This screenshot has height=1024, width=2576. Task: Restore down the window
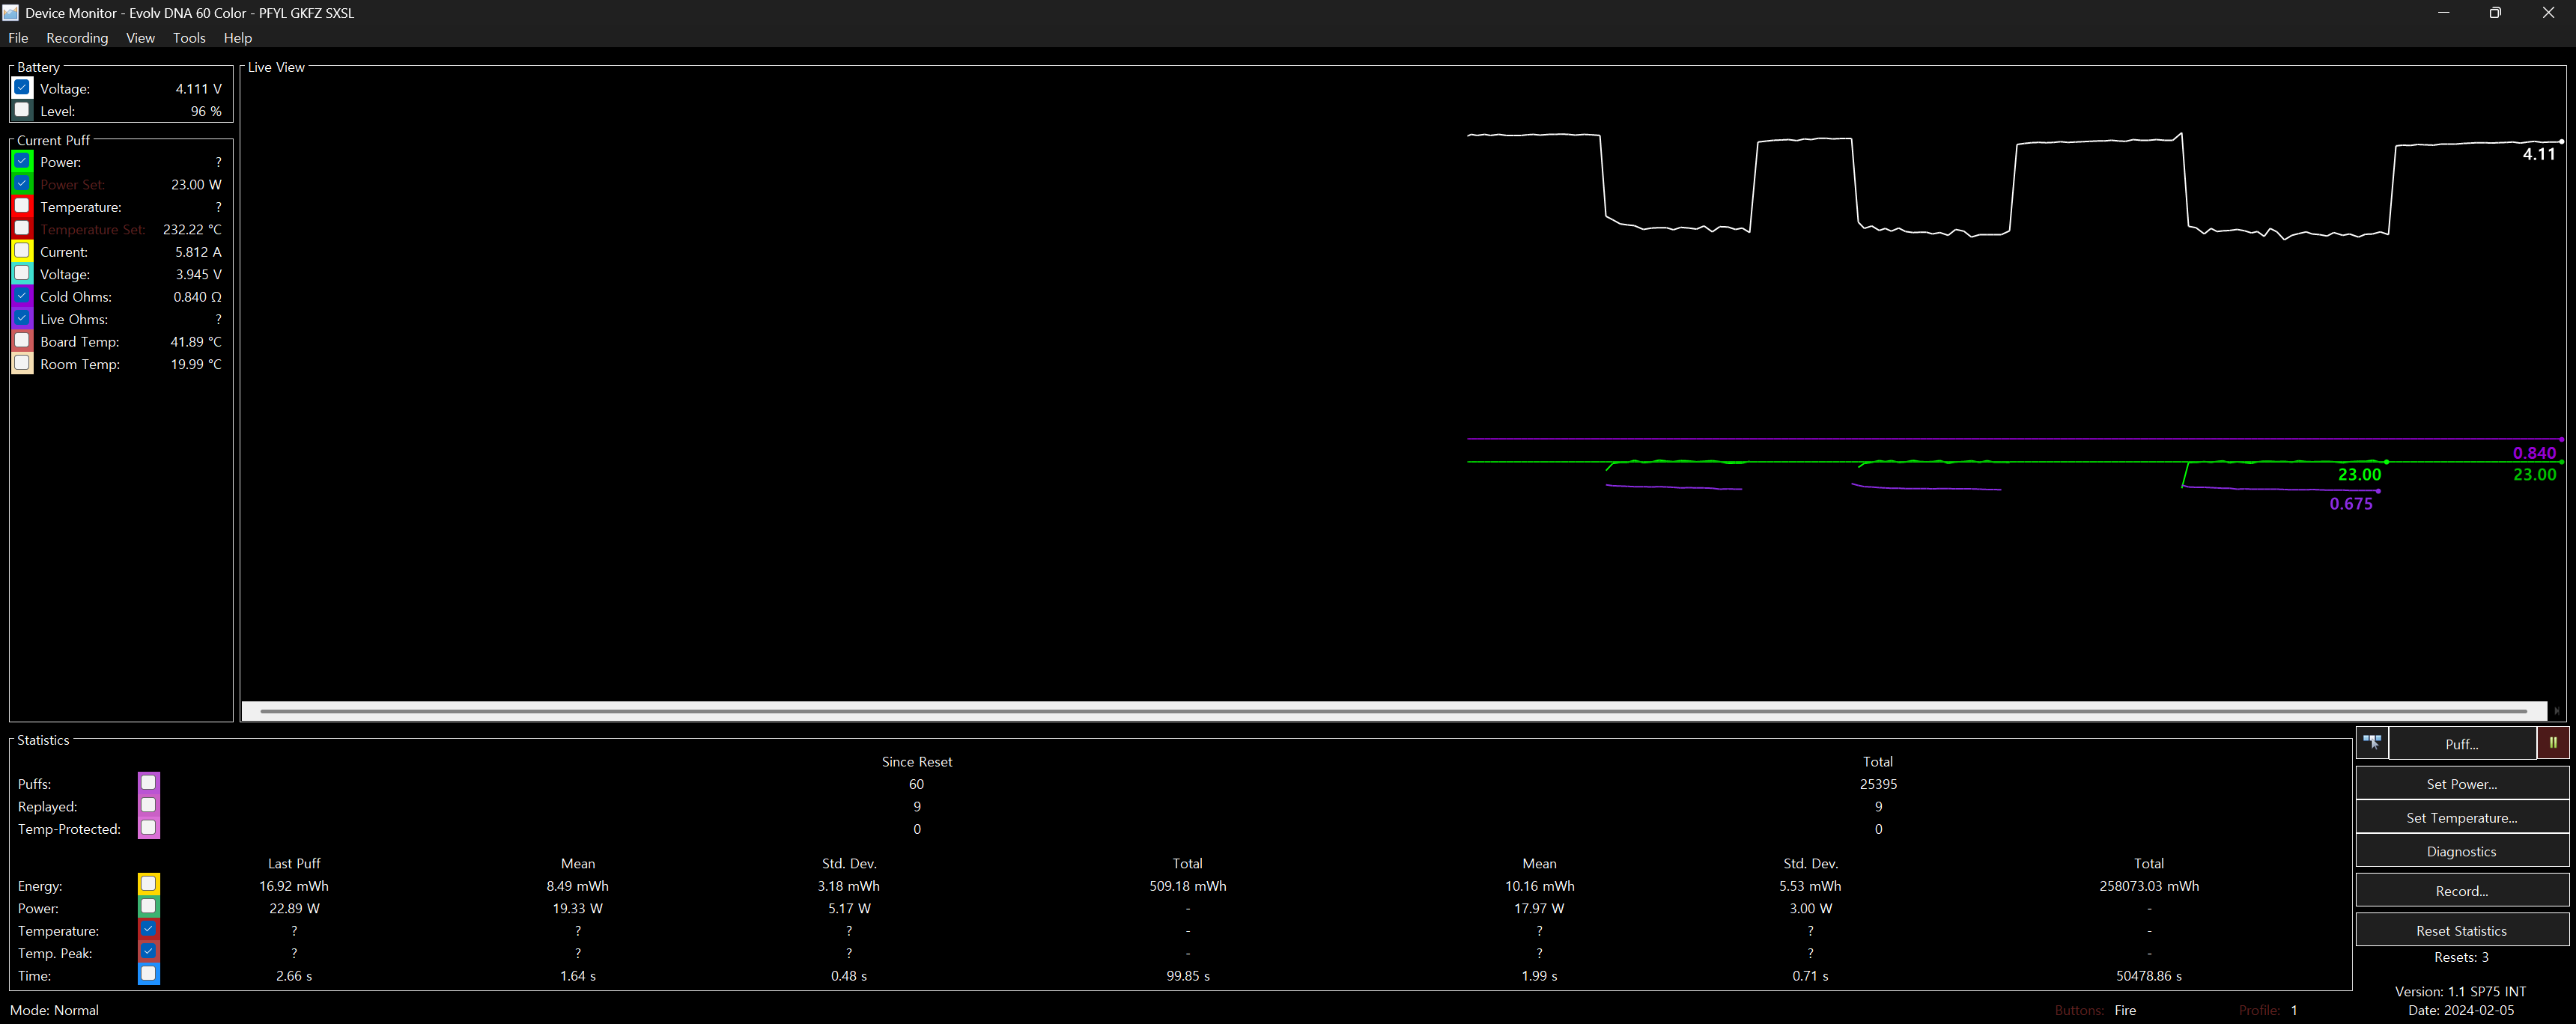[x=2495, y=13]
